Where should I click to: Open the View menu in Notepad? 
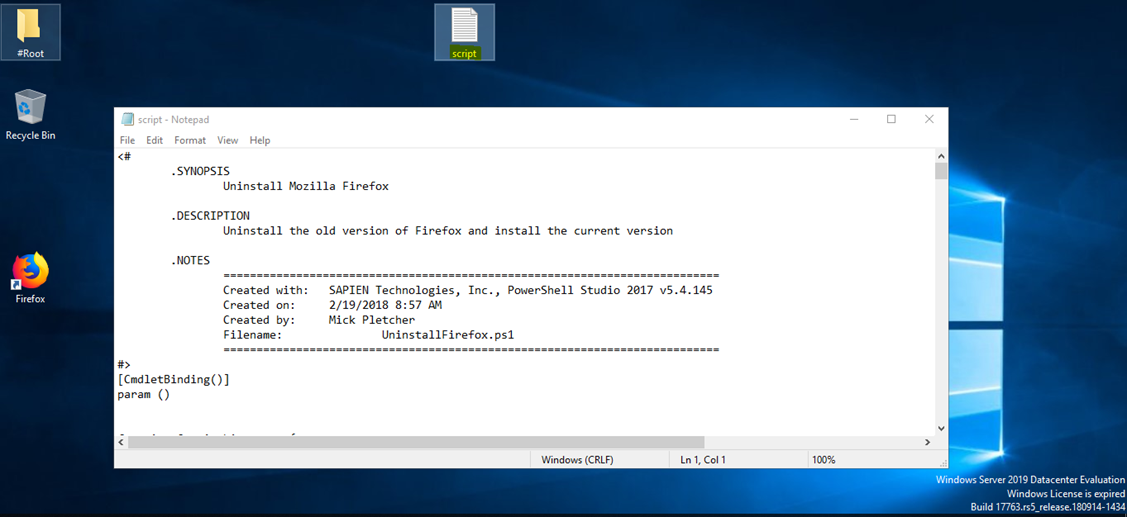(228, 140)
